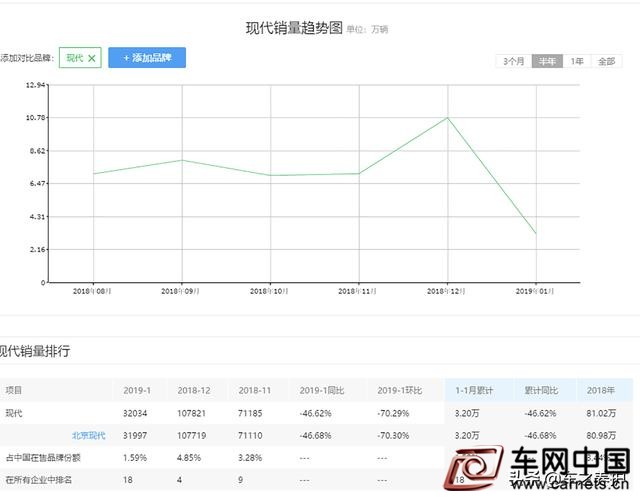640x501 pixels.
Task: Click the 现代销量趋势图 chart title
Action: click(x=294, y=28)
